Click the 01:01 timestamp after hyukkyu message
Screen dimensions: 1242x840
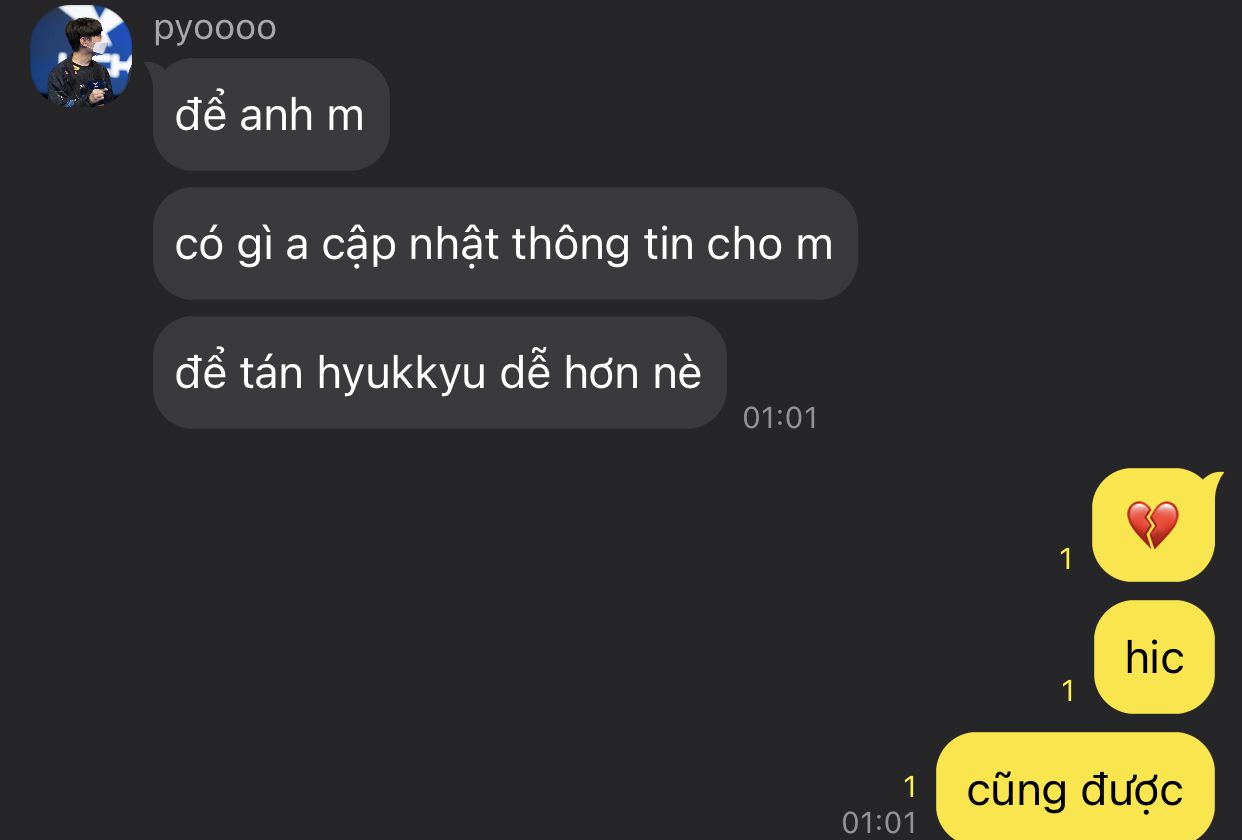click(x=780, y=418)
